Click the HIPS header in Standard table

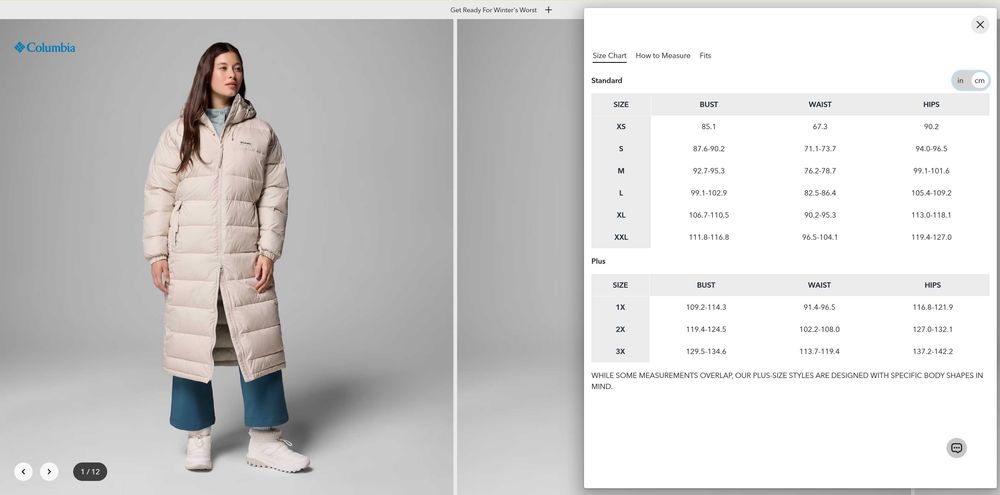pos(931,105)
